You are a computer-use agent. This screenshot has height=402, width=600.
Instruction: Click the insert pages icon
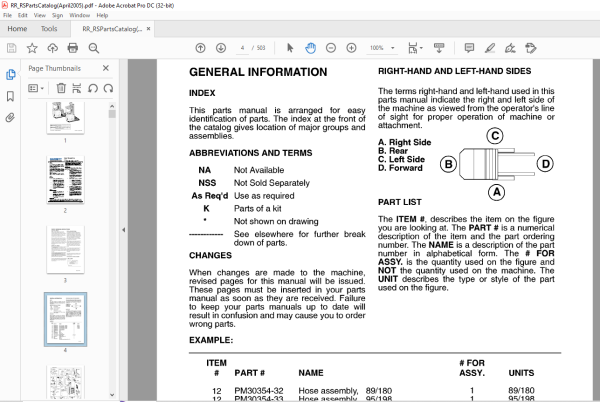(77, 88)
